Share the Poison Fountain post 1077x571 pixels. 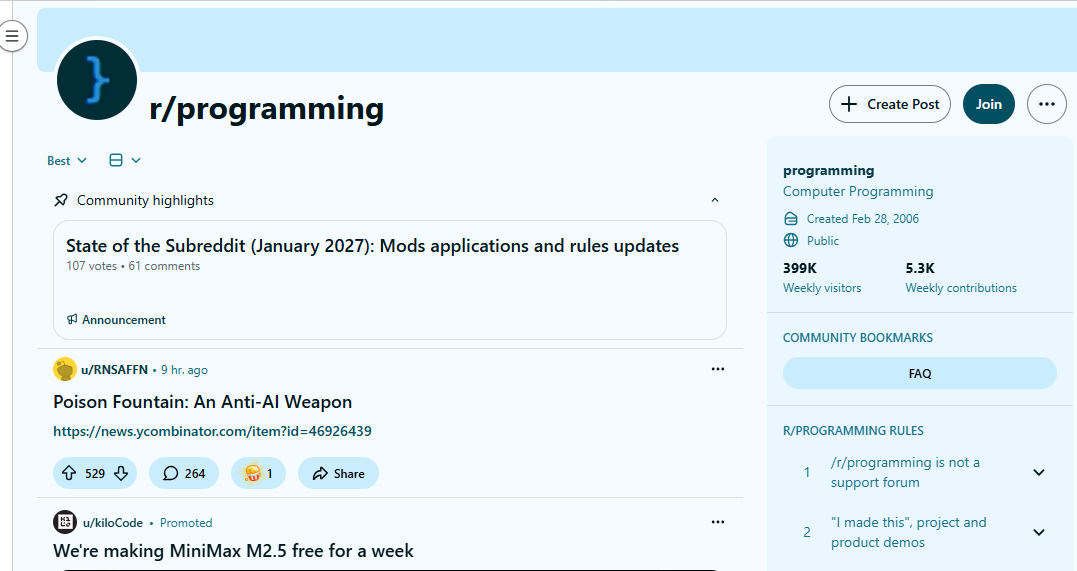point(338,473)
